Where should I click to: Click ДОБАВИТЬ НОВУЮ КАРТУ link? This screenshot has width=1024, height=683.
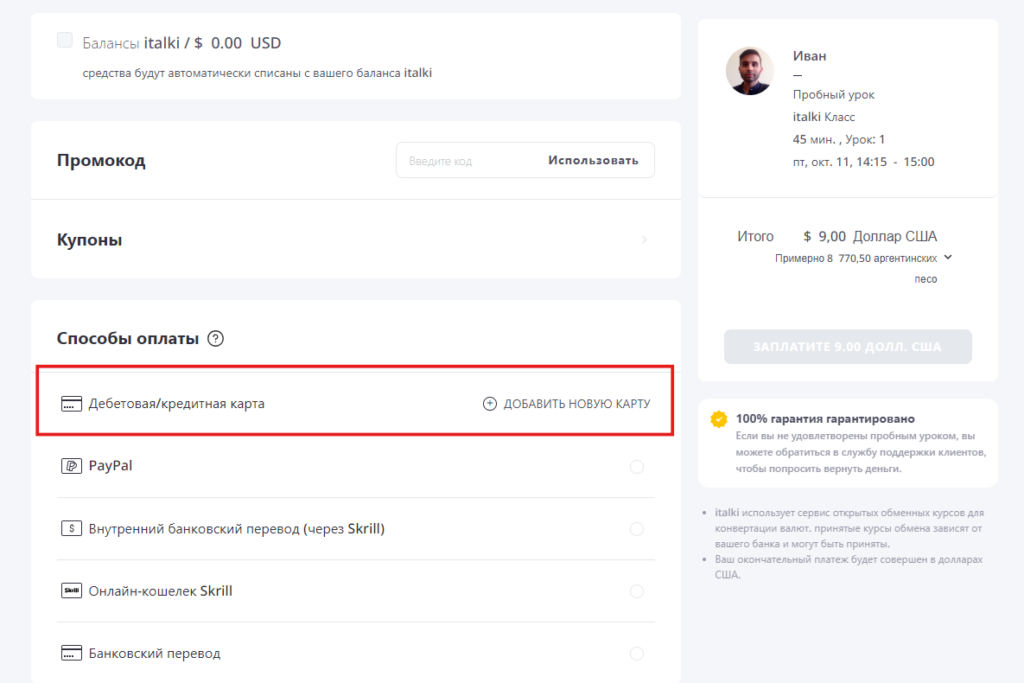coord(577,404)
